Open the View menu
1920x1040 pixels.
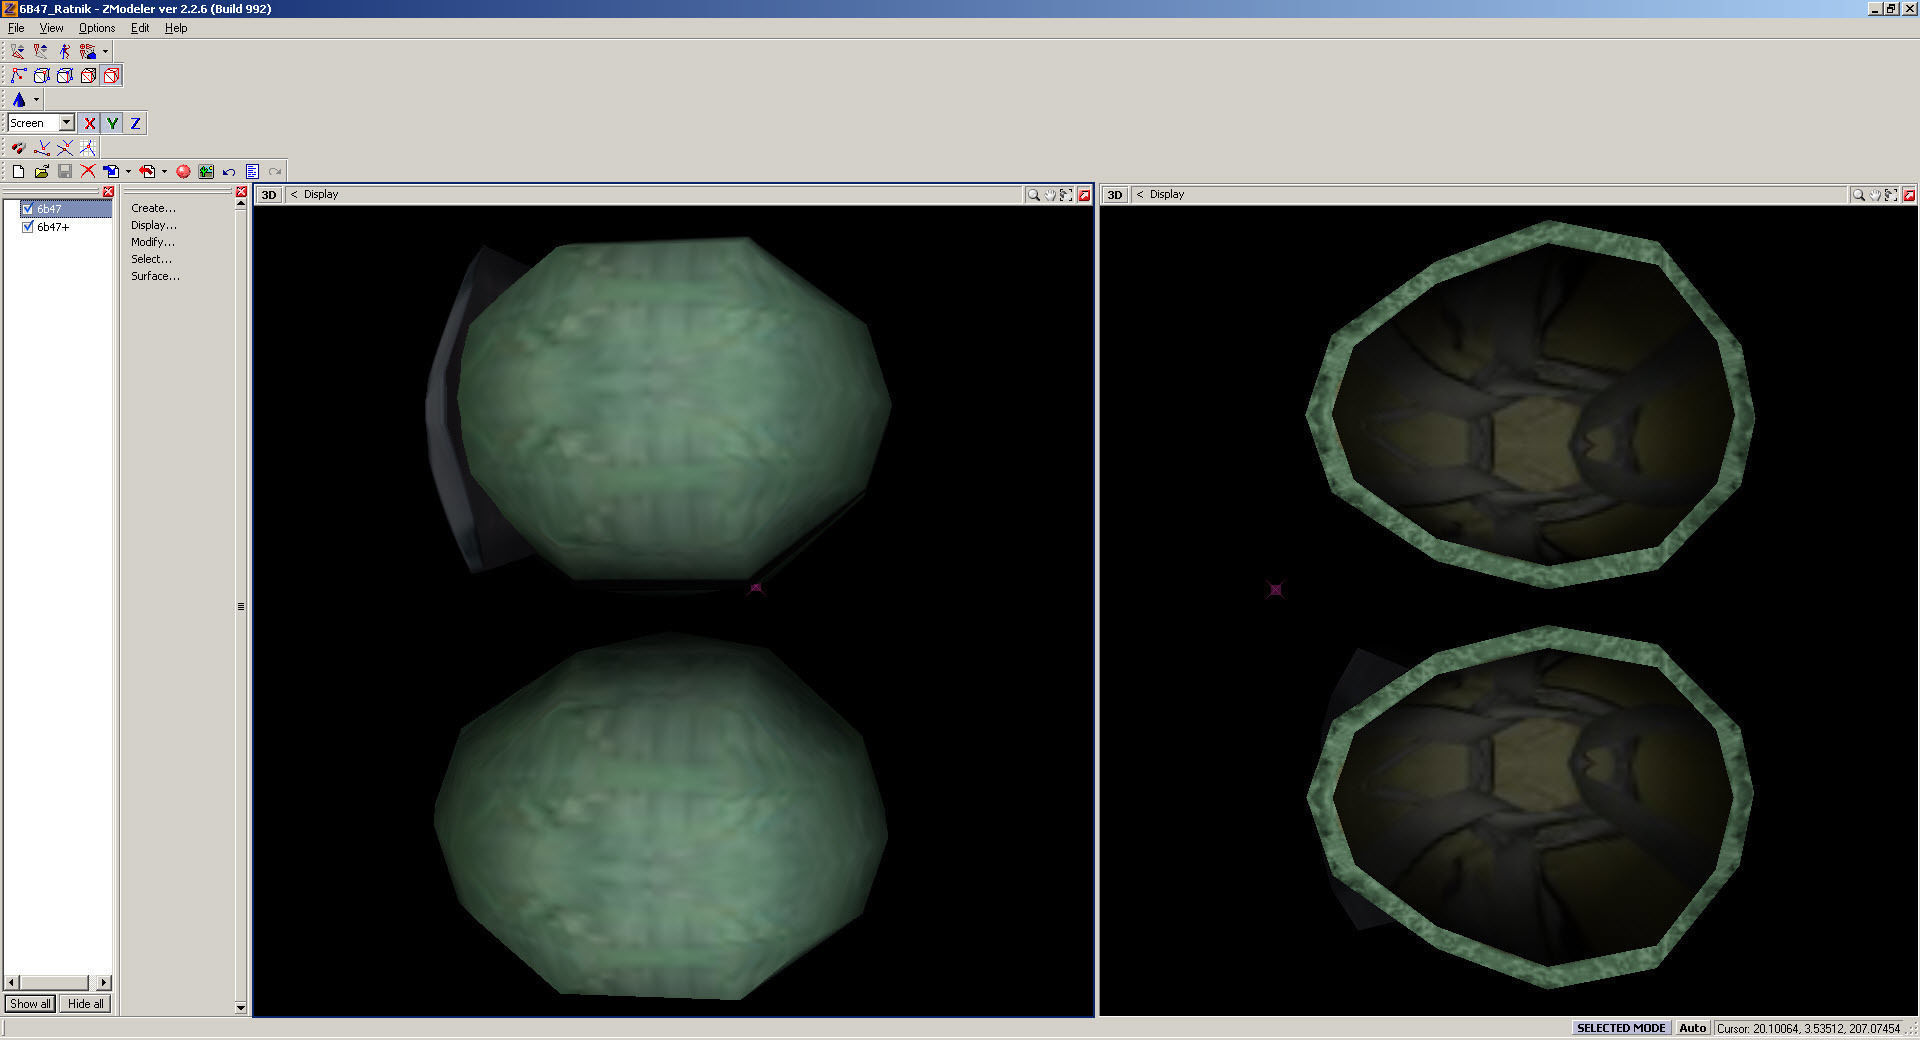(51, 28)
